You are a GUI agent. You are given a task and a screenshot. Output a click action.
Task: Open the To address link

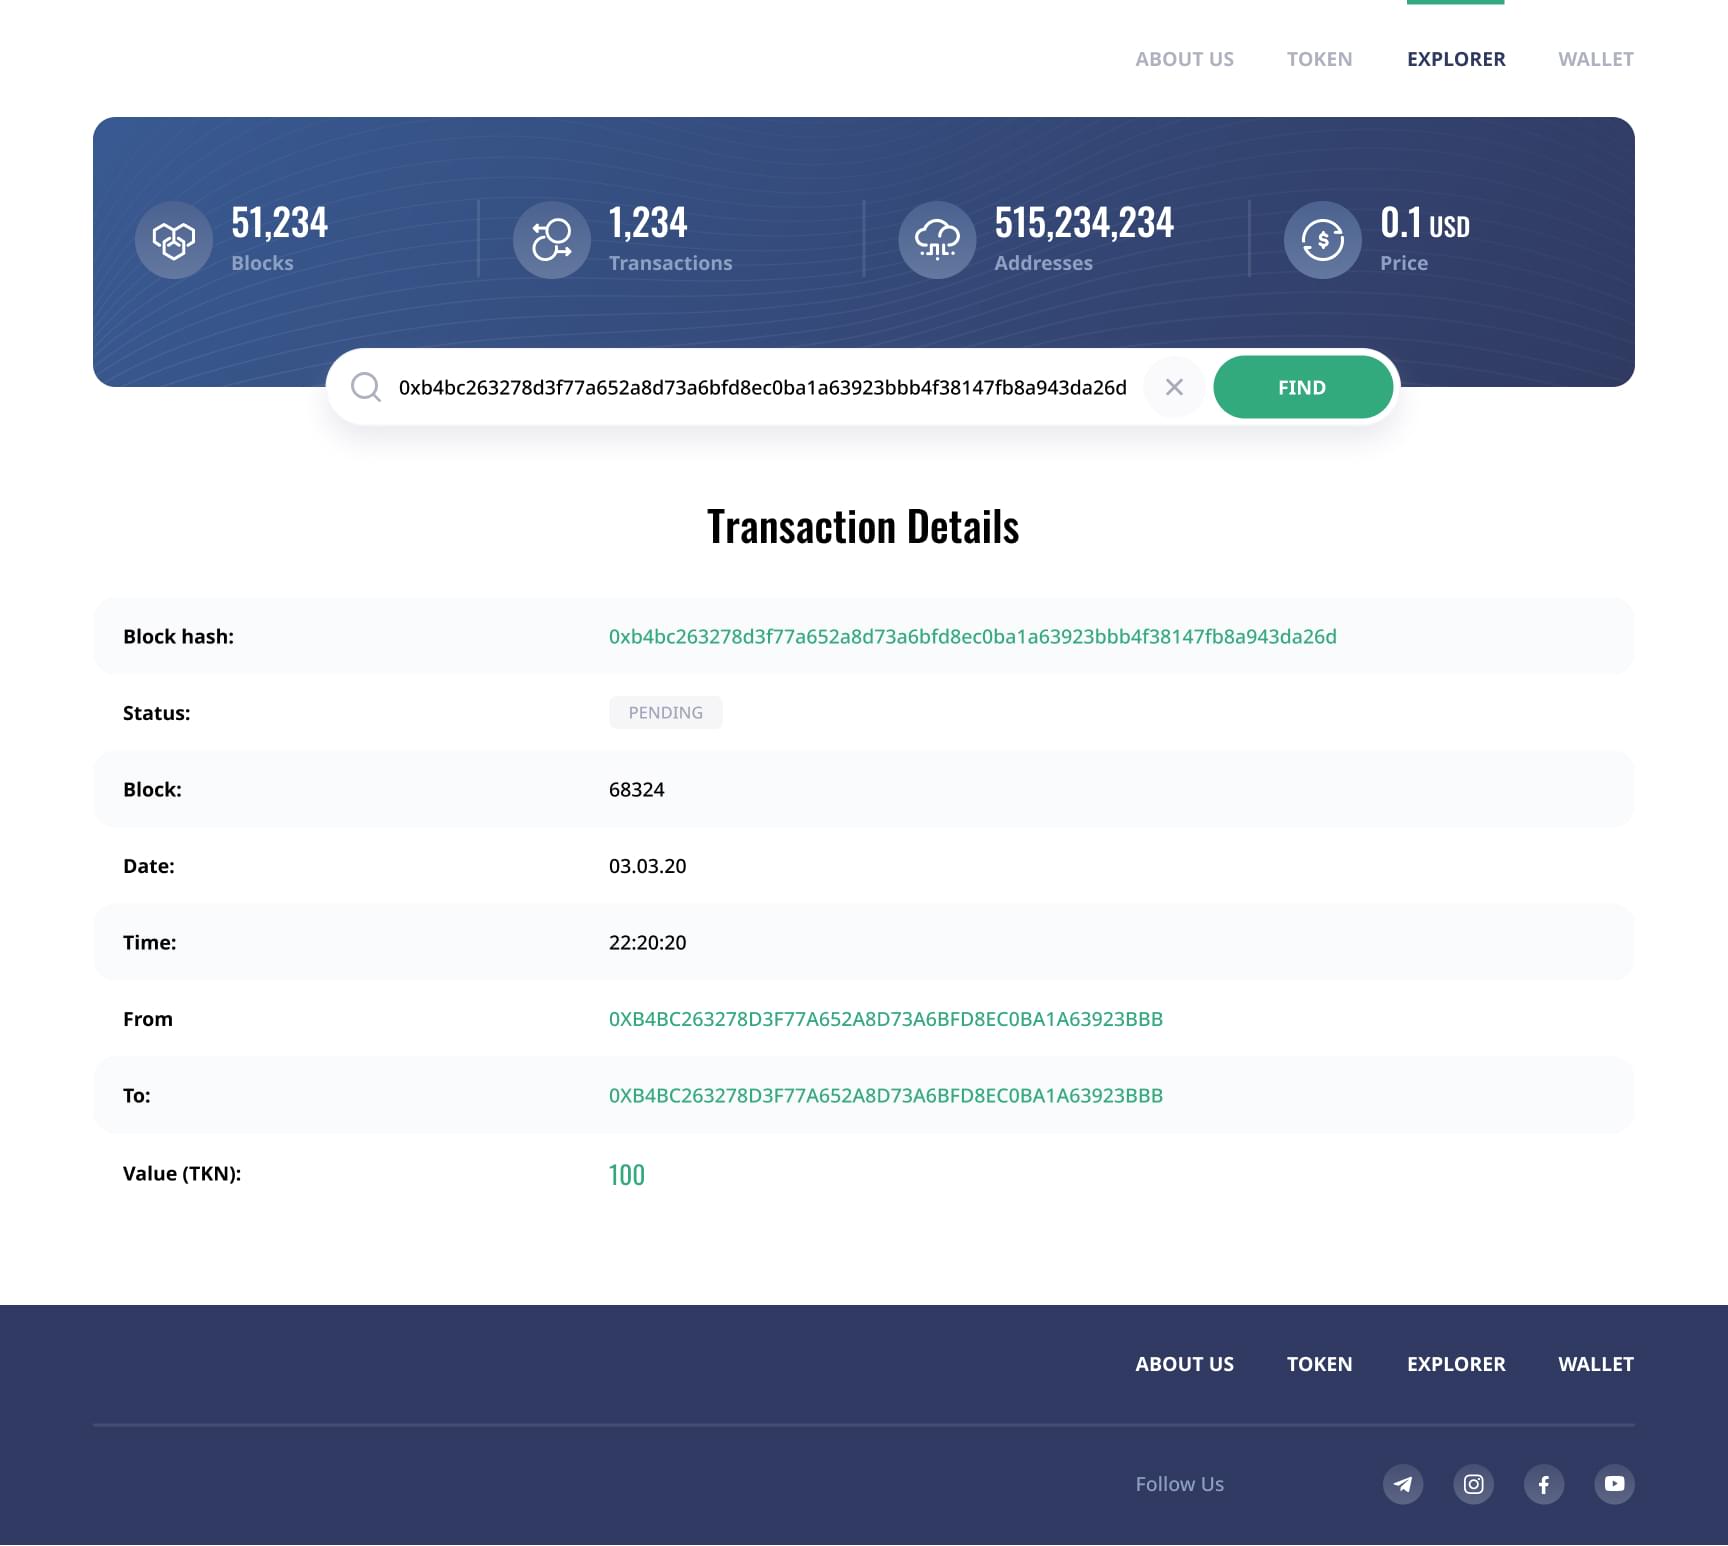point(885,1096)
